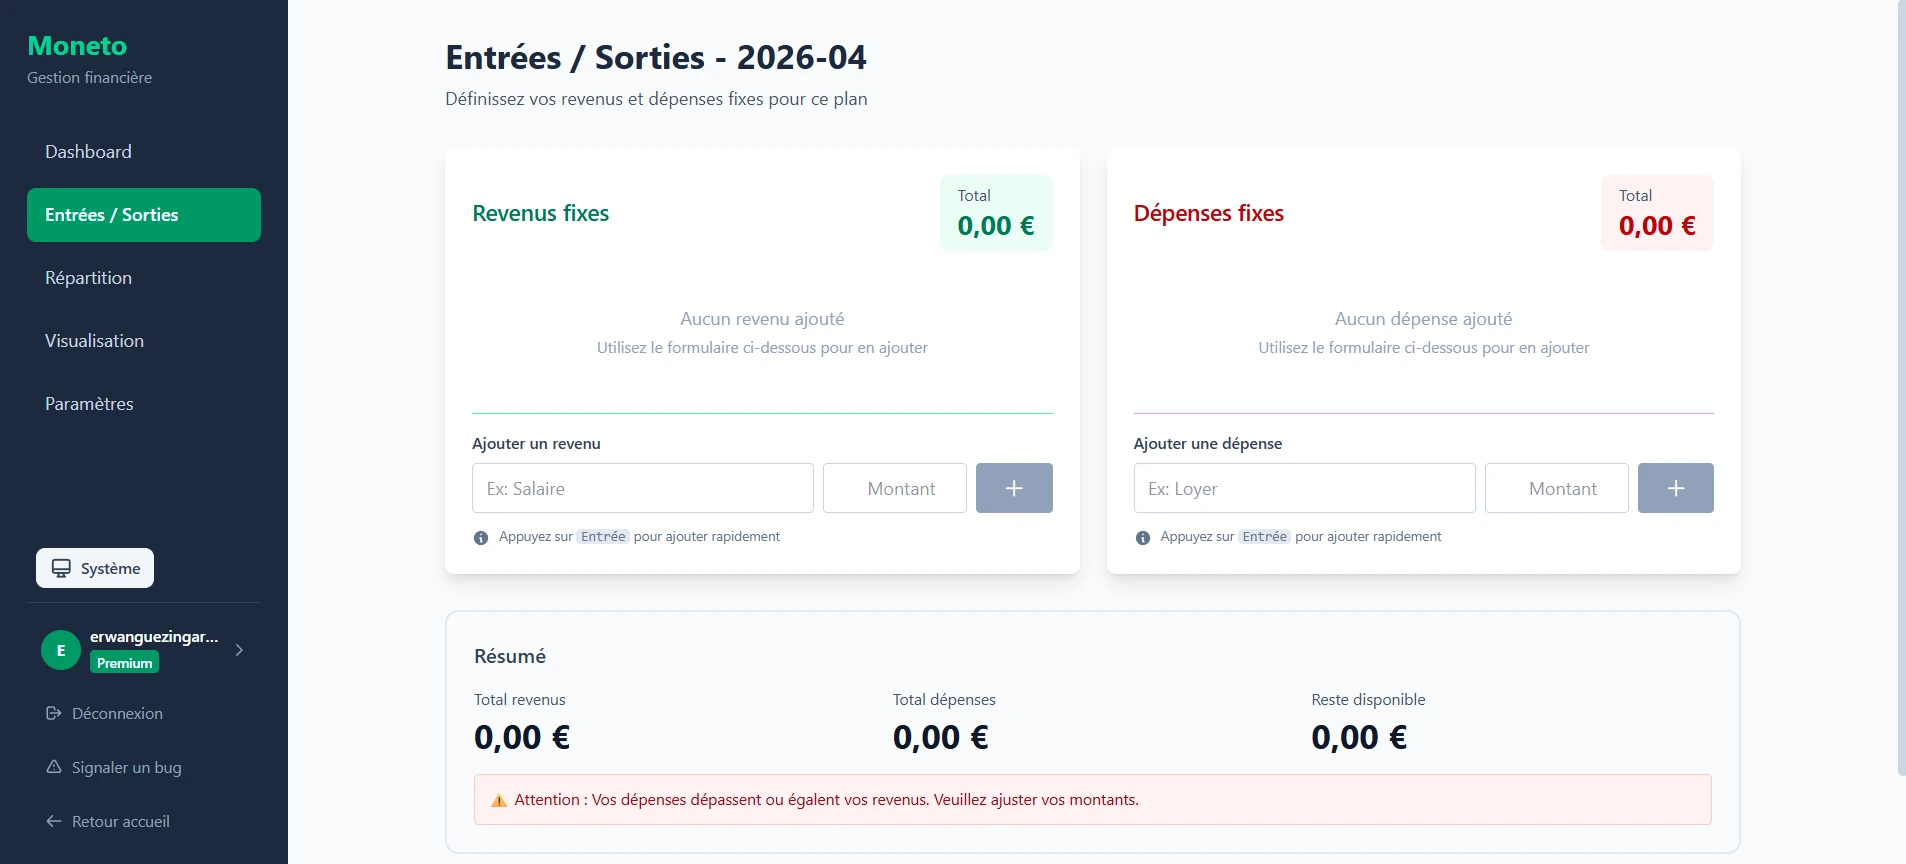Image resolution: width=1906 pixels, height=864 pixels.
Task: Click the plus button to add revenue
Action: point(1014,488)
